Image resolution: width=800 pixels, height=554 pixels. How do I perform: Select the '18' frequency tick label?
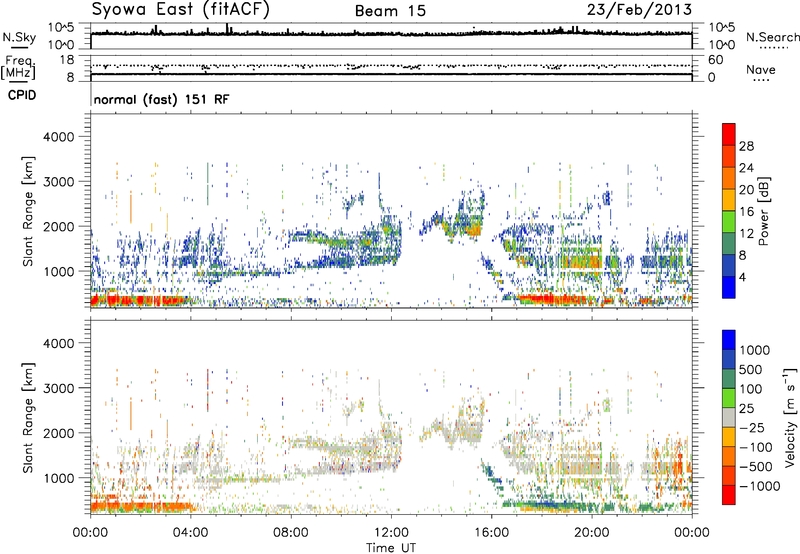(x=66, y=60)
